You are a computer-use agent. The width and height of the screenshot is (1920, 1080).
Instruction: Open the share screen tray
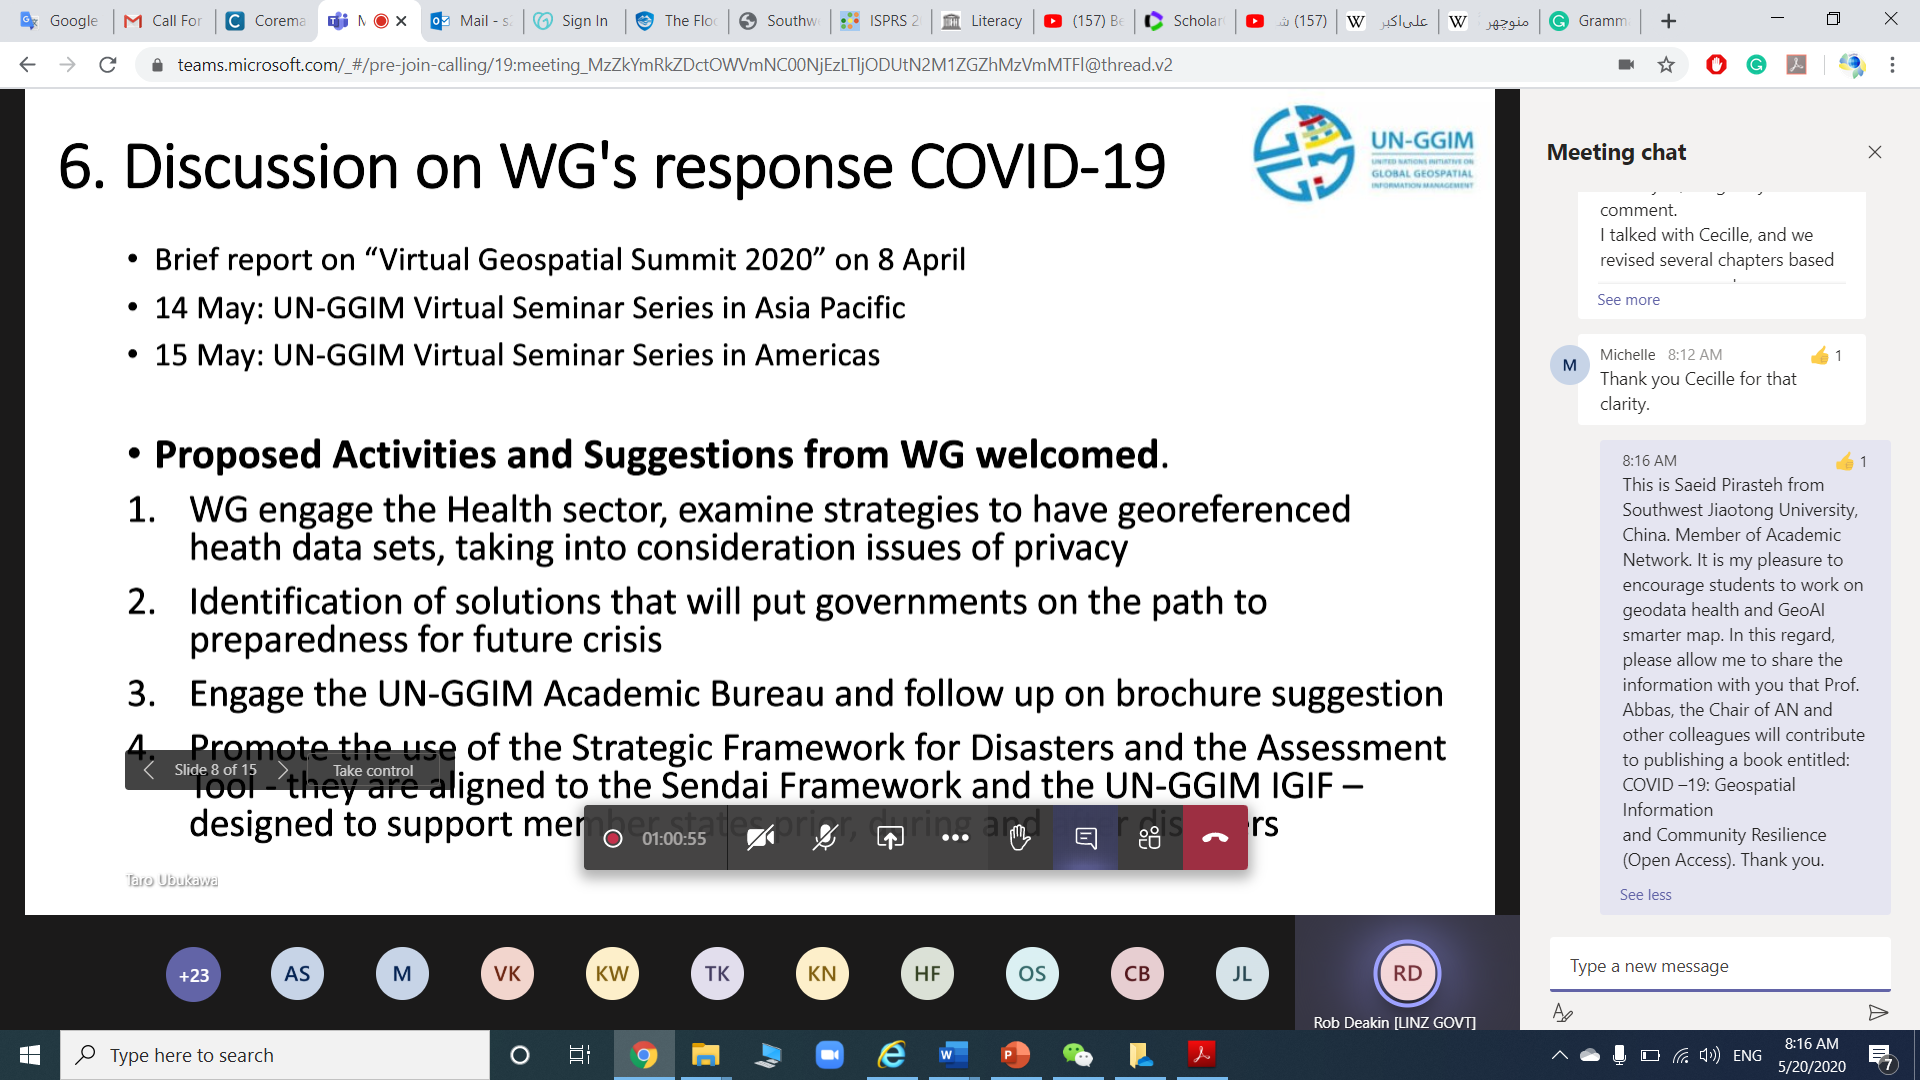point(889,838)
